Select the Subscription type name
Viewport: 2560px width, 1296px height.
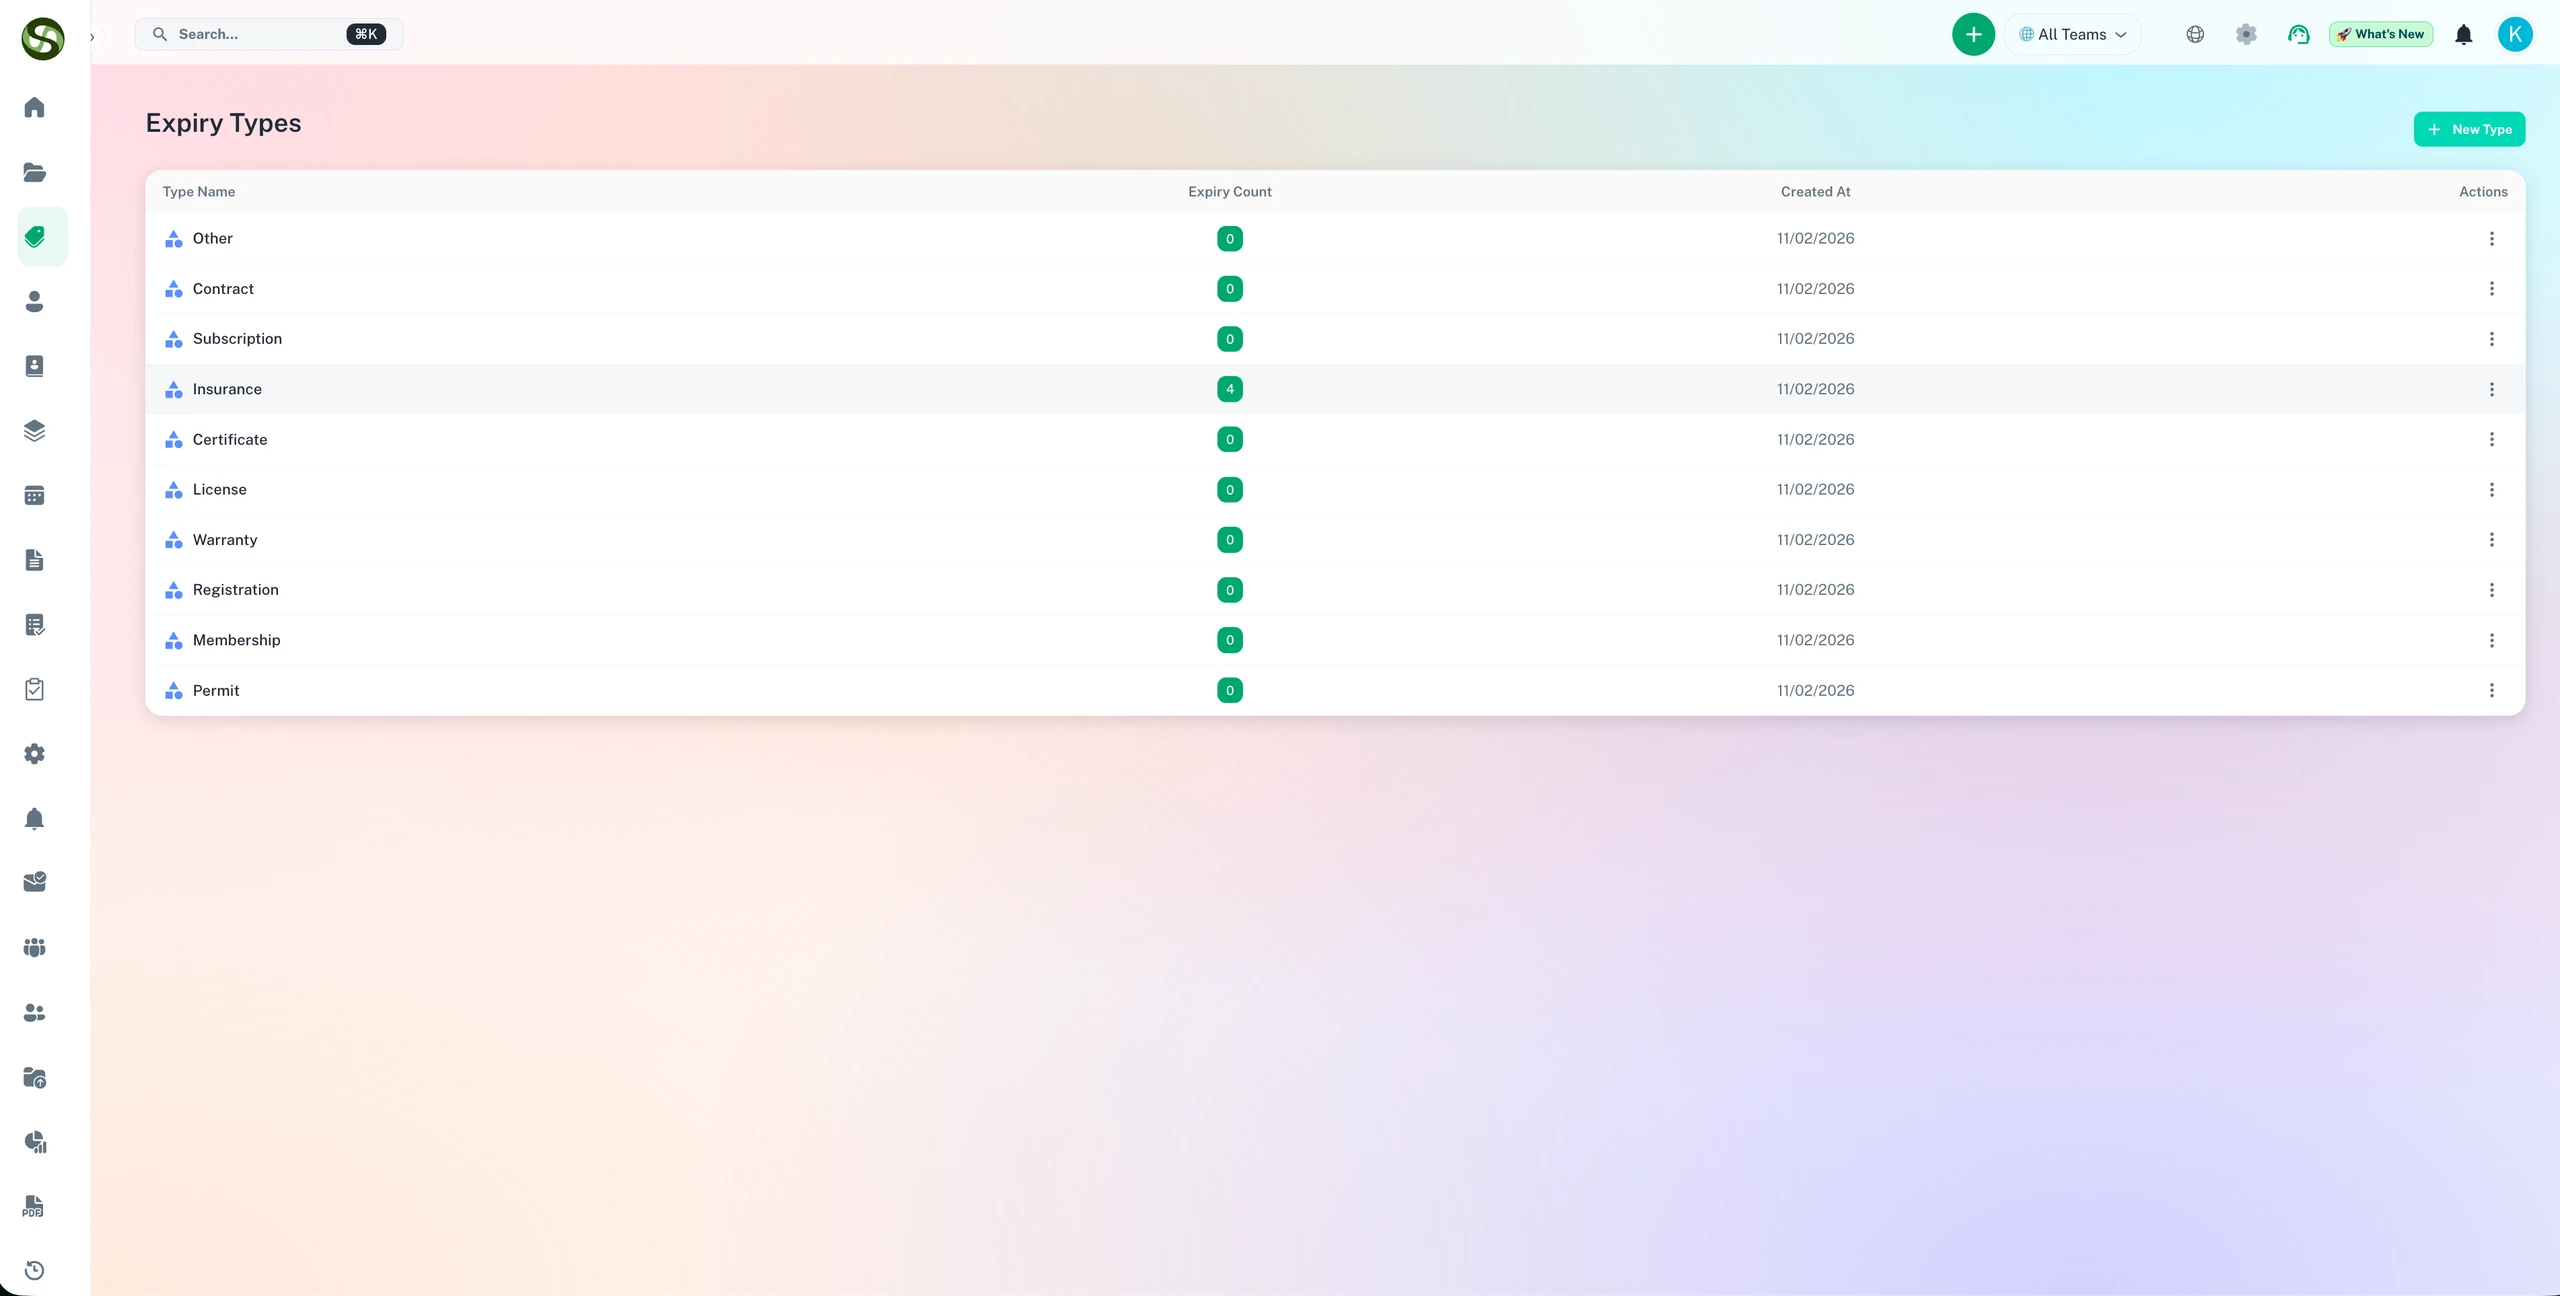238,339
